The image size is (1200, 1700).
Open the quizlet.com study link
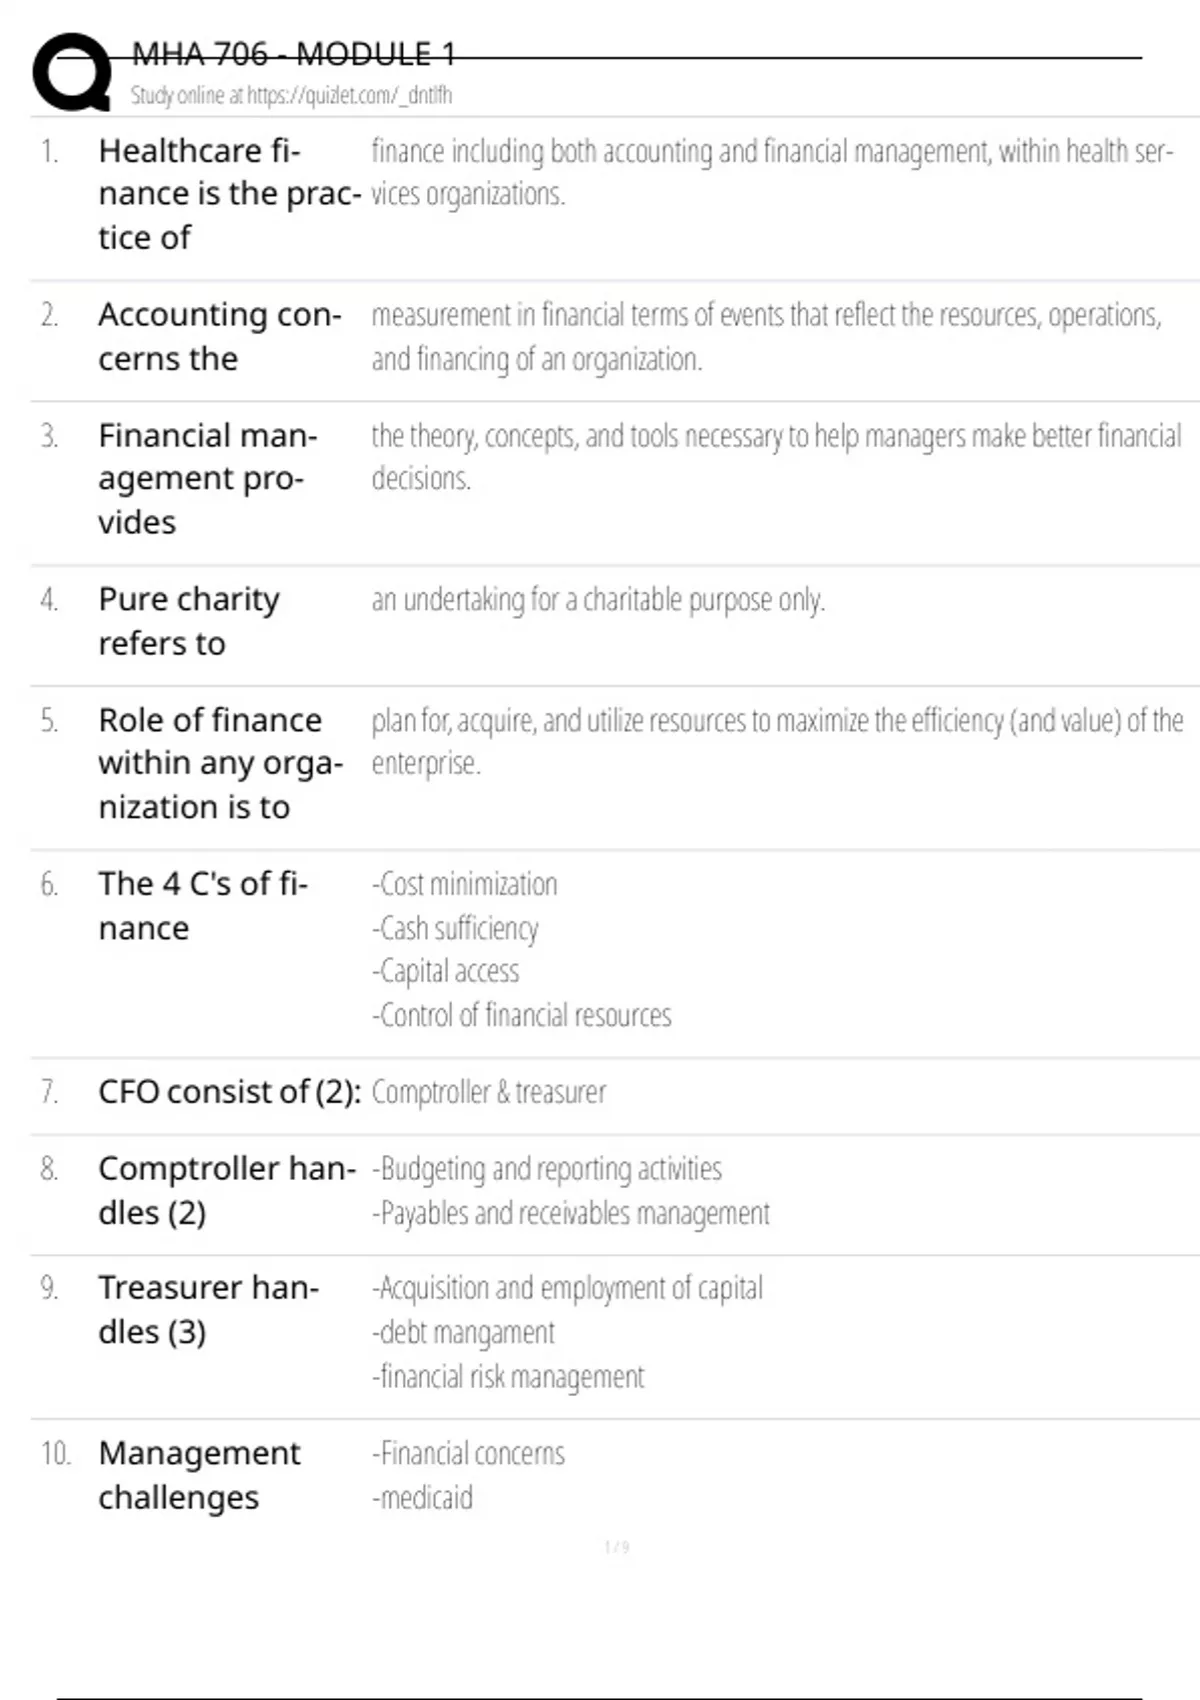pyautogui.click(x=291, y=96)
